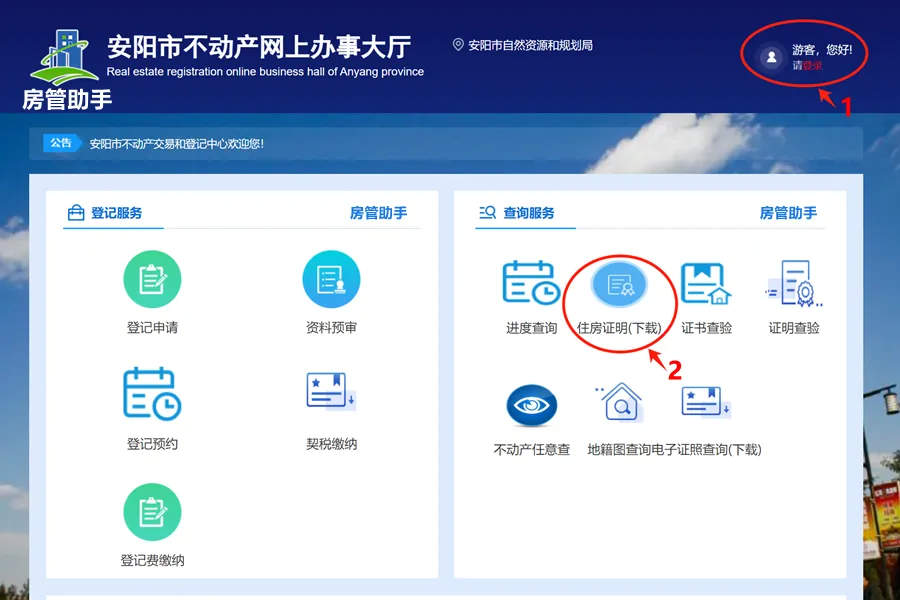Image resolution: width=900 pixels, height=600 pixels.
Task: Open 房管助手 link beside 登记服务
Action: pyautogui.click(x=380, y=212)
